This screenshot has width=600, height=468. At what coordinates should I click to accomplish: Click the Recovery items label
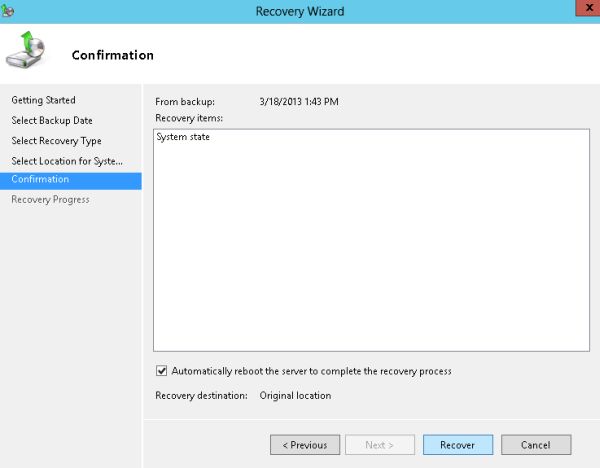pyautogui.click(x=189, y=118)
